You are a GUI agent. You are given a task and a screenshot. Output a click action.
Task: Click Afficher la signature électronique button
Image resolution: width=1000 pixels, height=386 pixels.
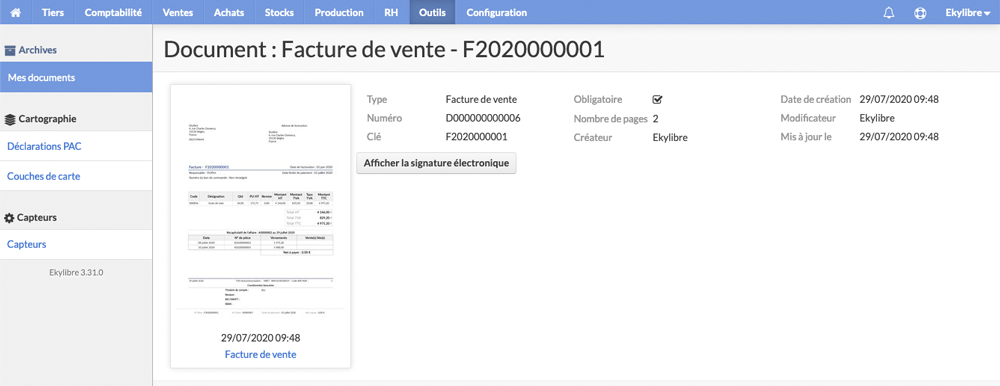click(436, 163)
